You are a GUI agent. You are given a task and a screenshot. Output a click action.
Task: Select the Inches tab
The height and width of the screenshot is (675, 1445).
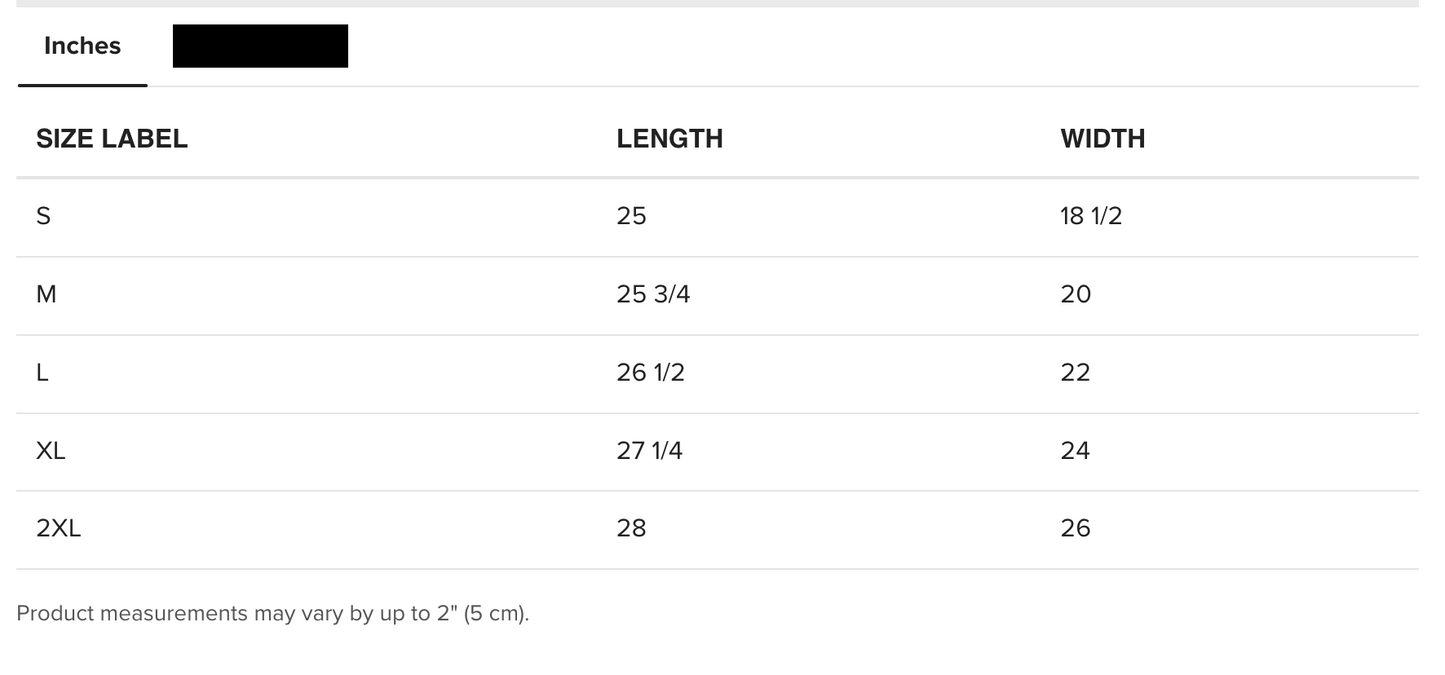(x=82, y=46)
